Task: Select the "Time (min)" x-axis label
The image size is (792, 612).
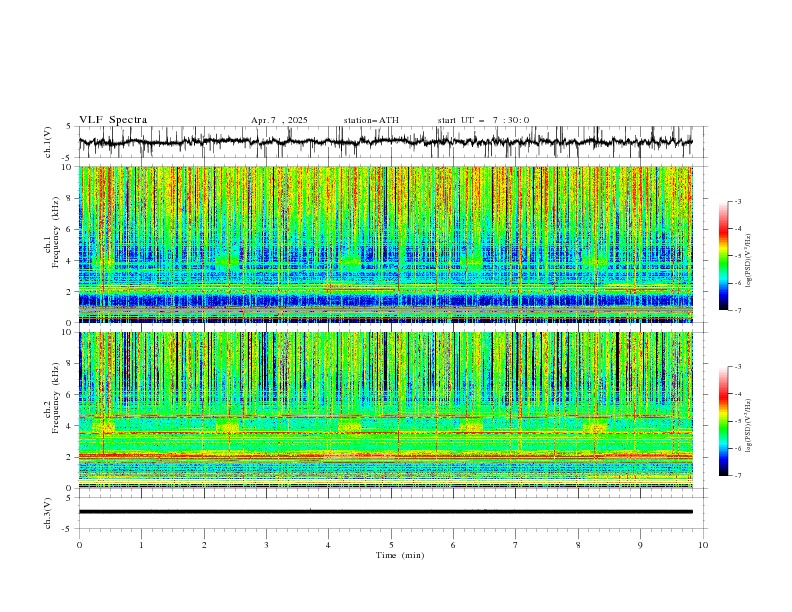Action: tap(400, 555)
